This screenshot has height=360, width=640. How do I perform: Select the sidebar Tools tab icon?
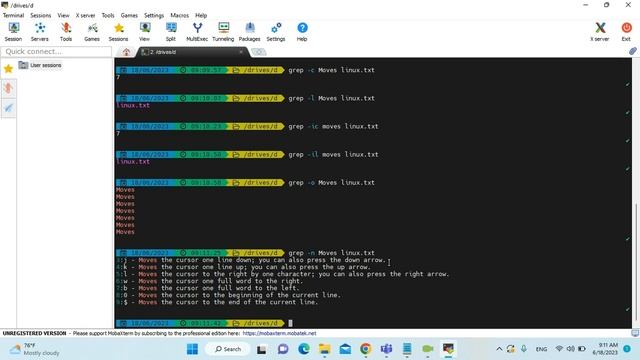point(8,88)
